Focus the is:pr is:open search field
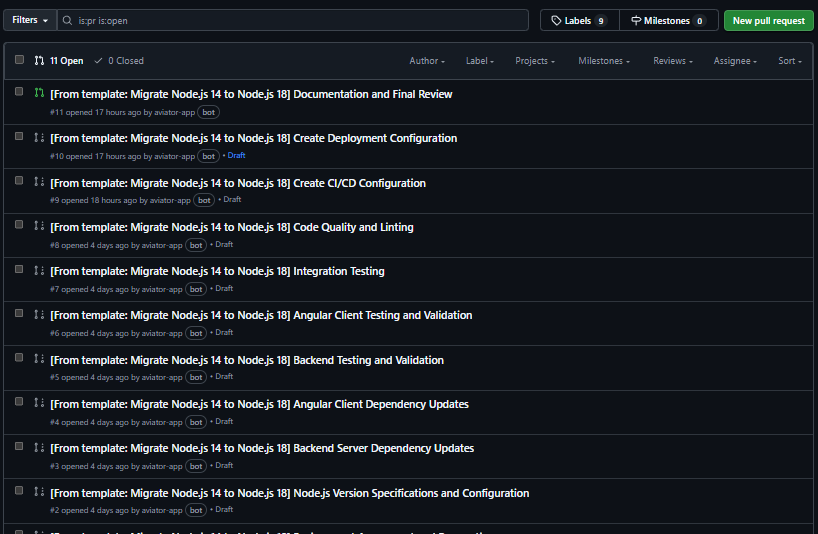This screenshot has height=534, width=818. pyautogui.click(x=300, y=20)
